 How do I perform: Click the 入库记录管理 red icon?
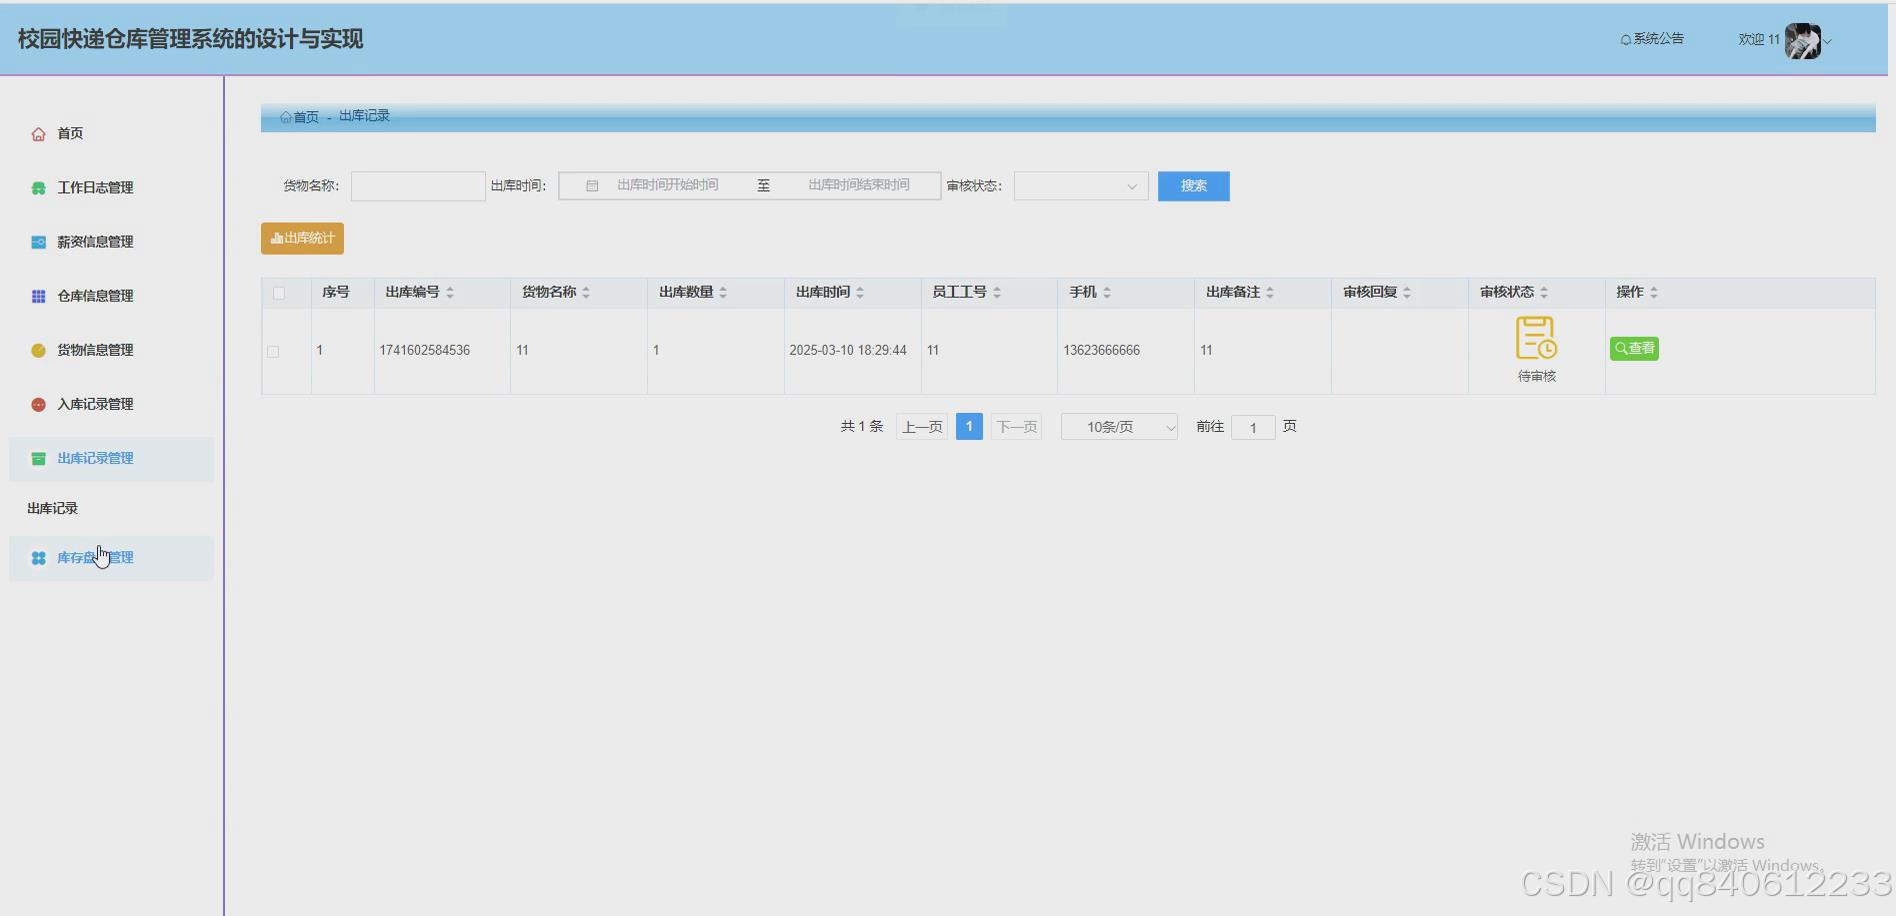[38, 404]
